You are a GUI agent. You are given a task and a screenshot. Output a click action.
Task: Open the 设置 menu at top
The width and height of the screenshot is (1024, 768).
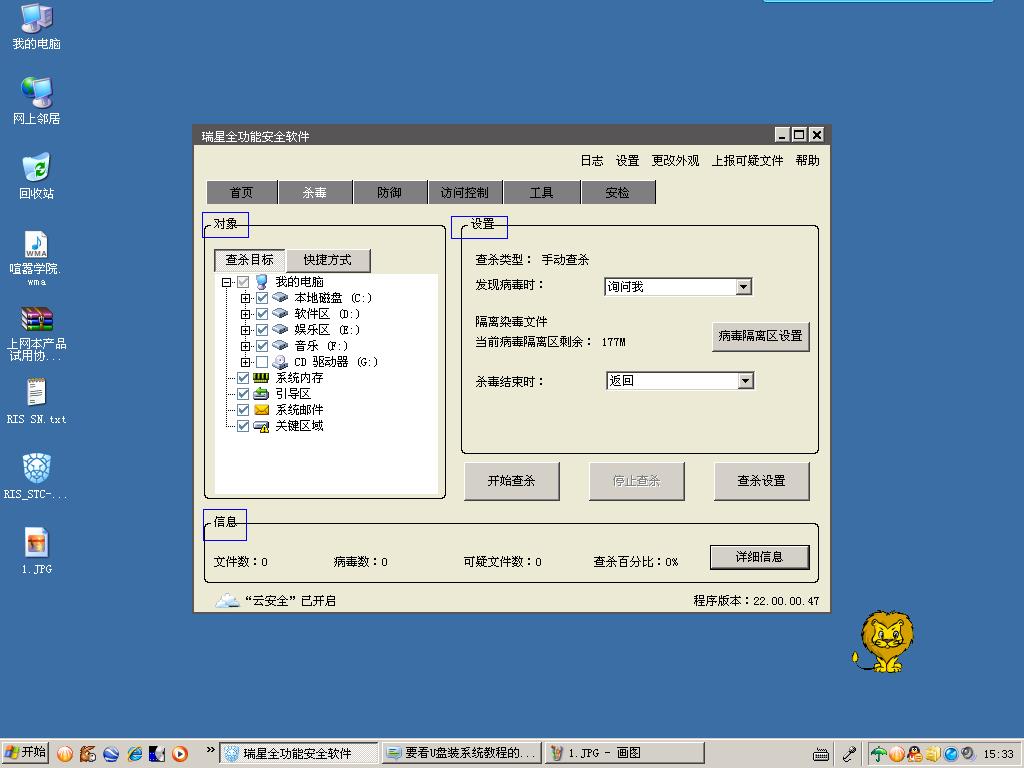(x=628, y=161)
